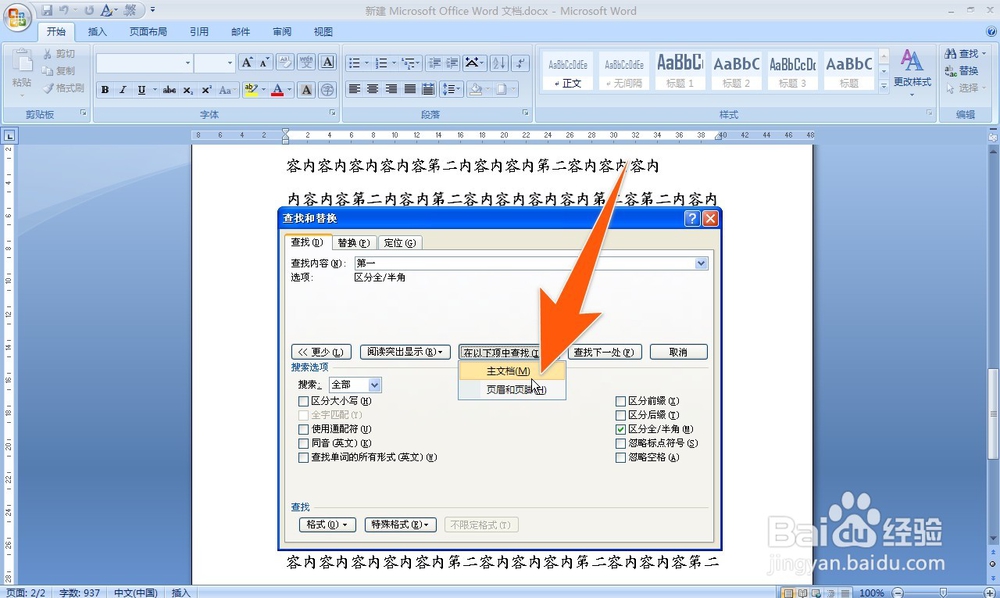Click the Sort icon
This screenshot has width=1000, height=598.
499,62
